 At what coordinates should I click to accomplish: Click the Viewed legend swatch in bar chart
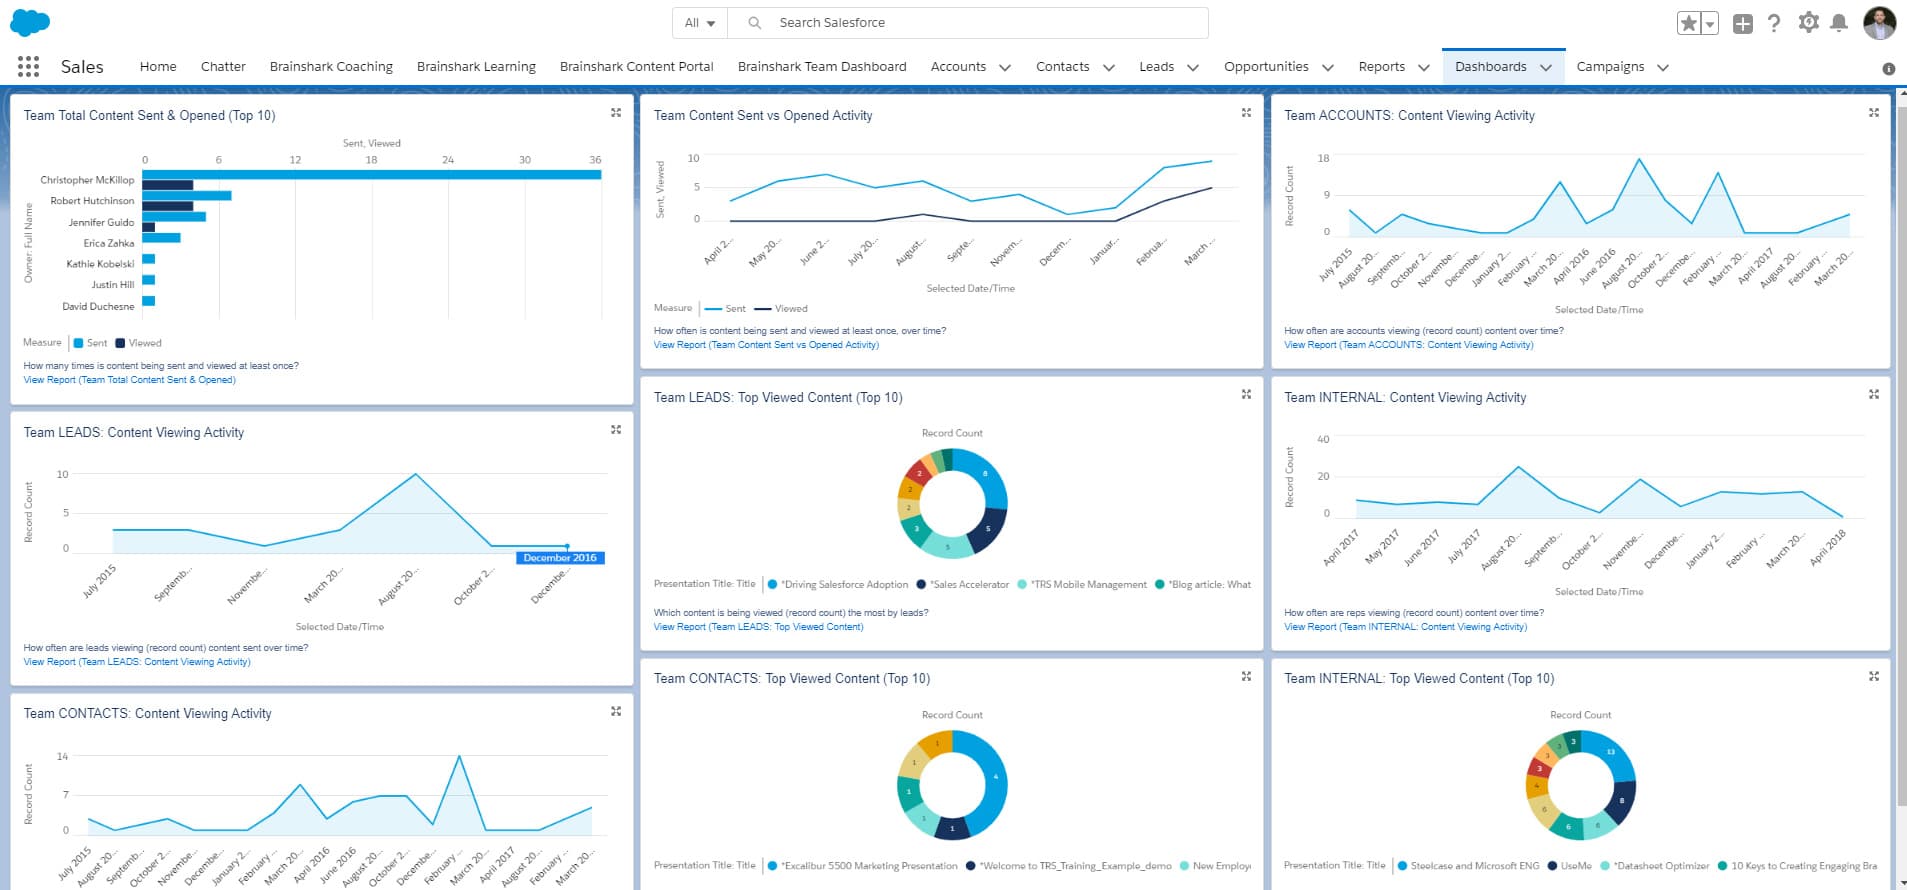click(120, 343)
